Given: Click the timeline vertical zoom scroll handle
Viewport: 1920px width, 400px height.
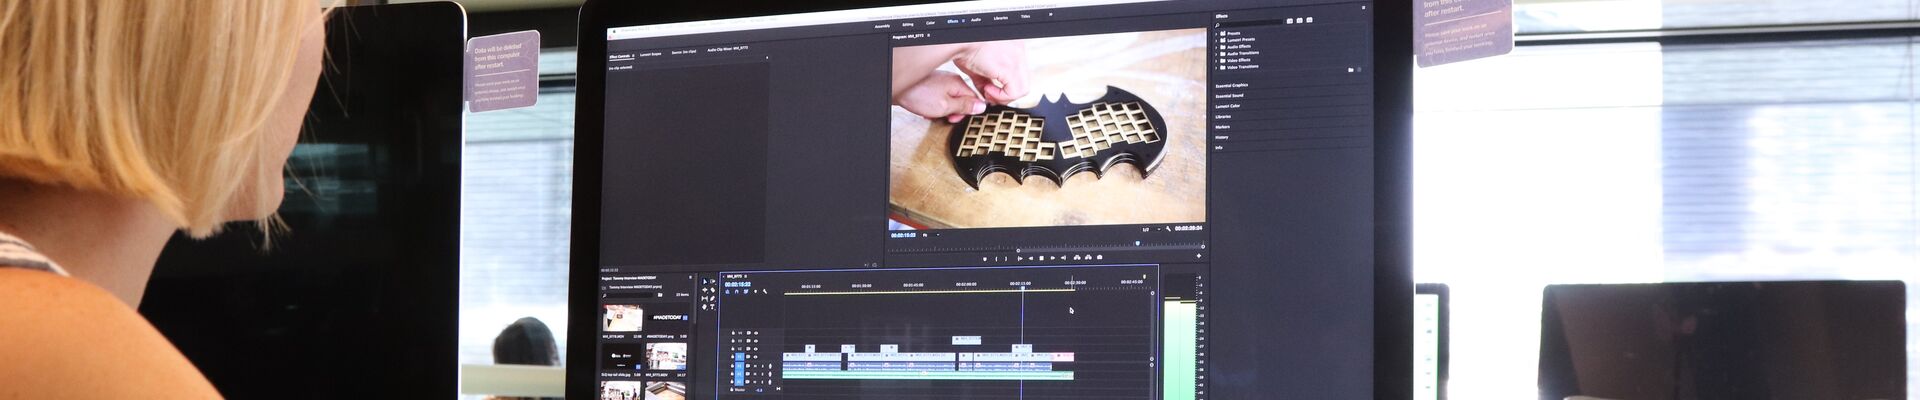Looking at the screenshot, I should click(x=1152, y=293).
